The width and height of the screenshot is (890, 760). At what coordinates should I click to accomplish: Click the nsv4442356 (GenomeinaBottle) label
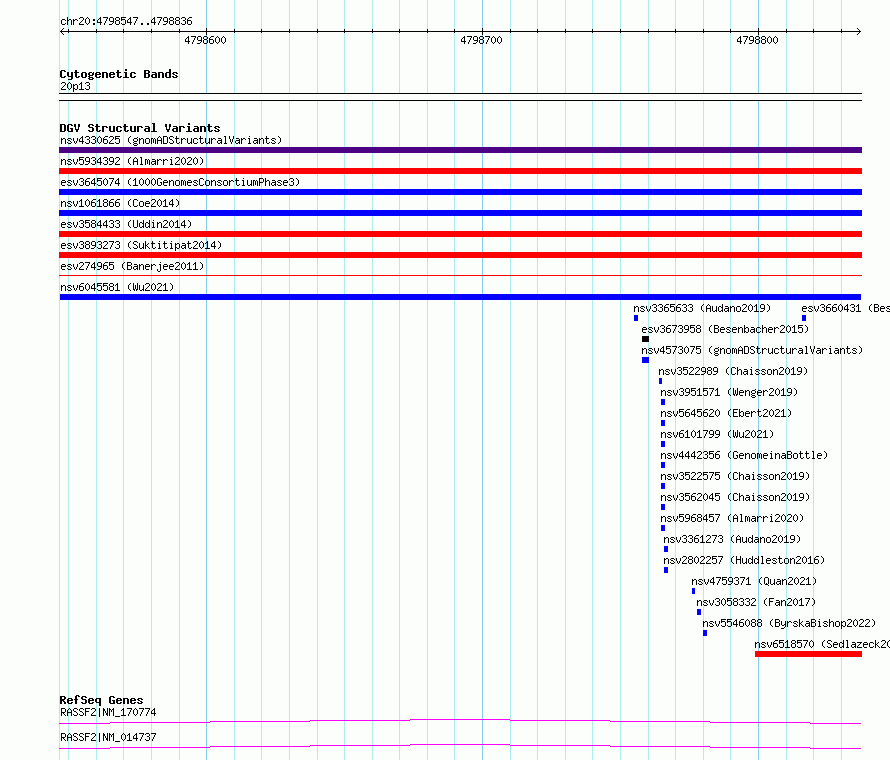[744, 455]
